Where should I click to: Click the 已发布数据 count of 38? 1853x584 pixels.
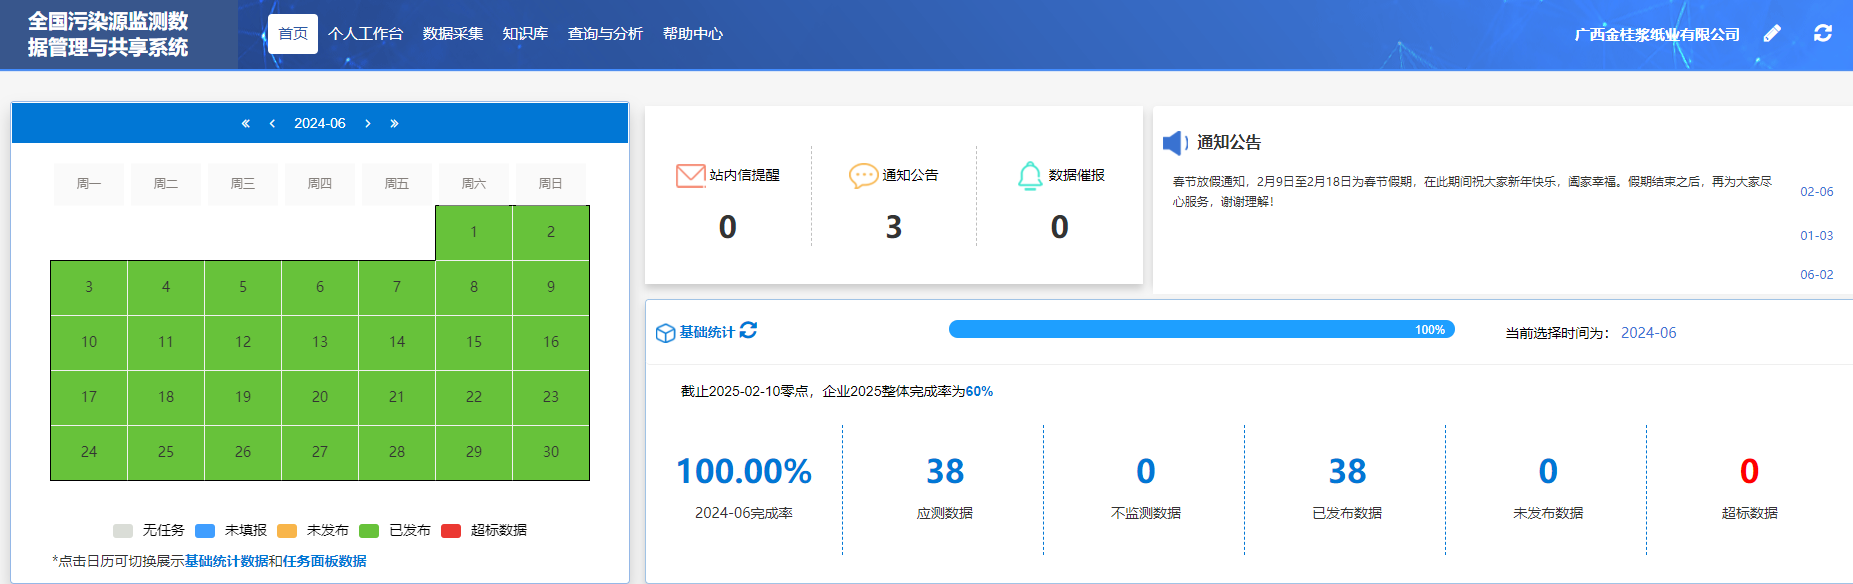pos(1346,471)
